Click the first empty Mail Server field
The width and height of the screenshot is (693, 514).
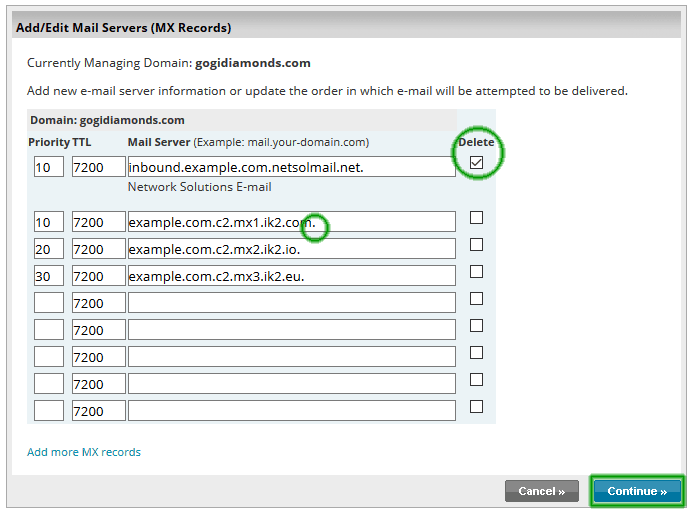pos(291,303)
